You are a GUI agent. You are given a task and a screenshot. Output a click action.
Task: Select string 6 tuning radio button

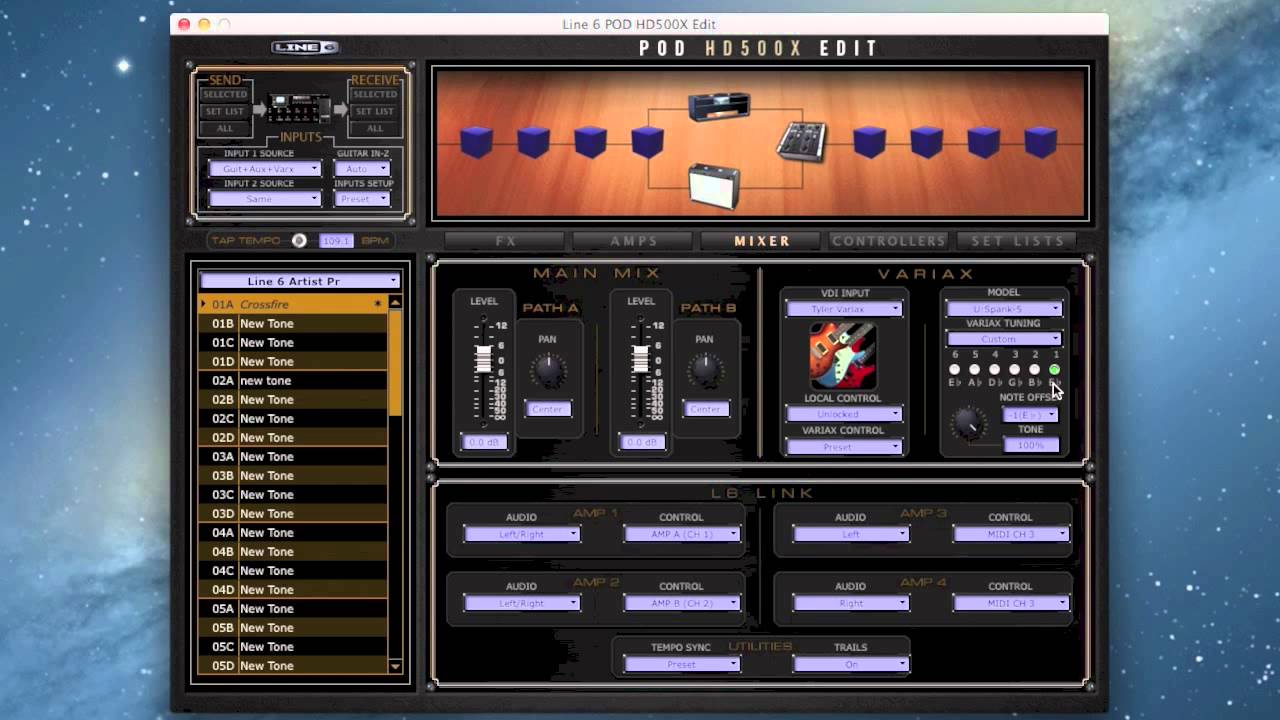pyautogui.click(x=954, y=370)
